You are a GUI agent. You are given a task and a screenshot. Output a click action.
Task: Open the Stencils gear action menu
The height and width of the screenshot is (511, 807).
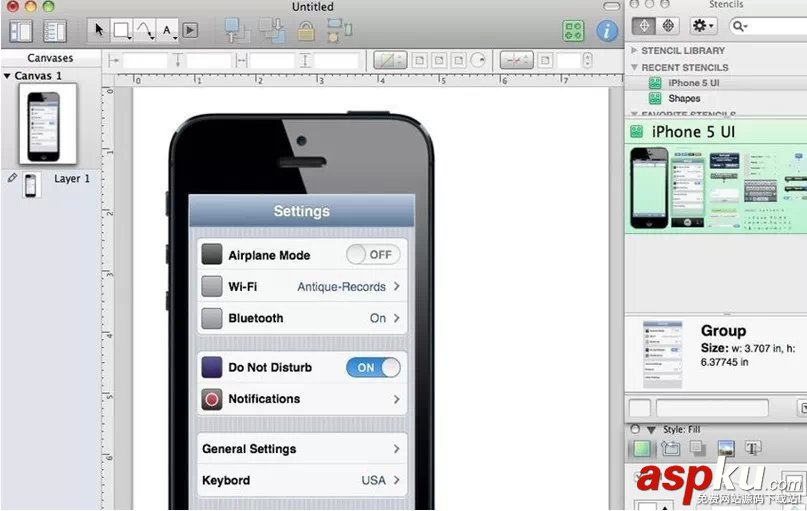click(703, 25)
